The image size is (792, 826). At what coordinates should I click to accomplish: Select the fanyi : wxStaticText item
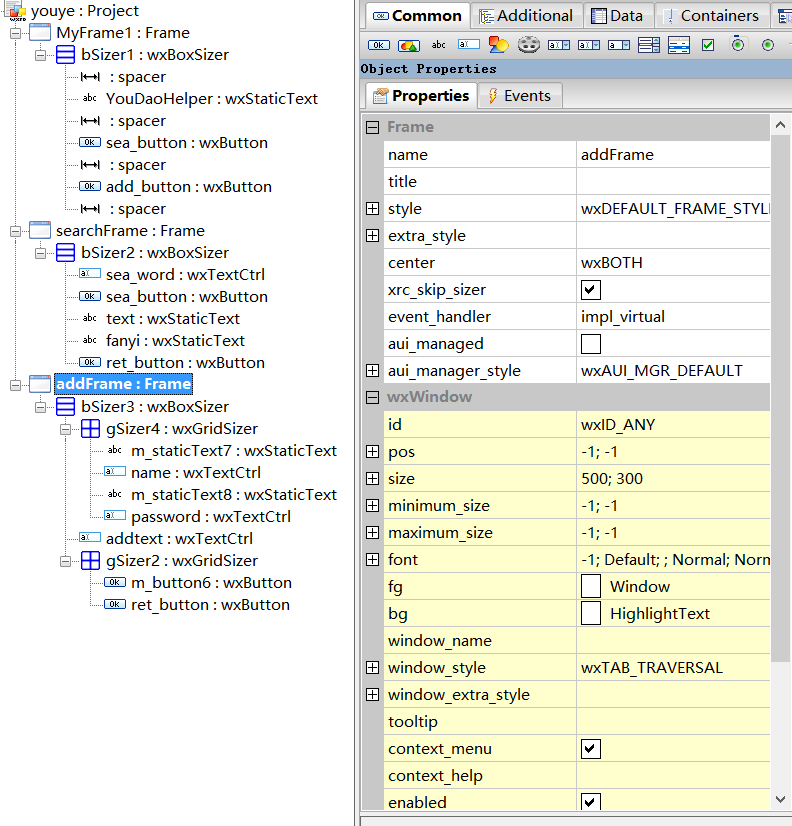pyautogui.click(x=175, y=341)
